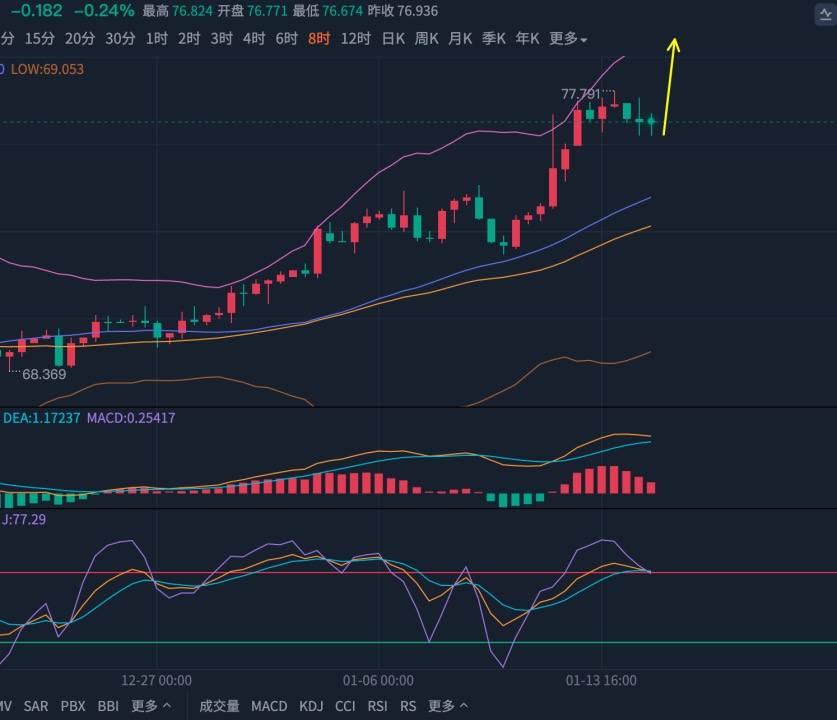Enable the PBX overlay indicator

point(73,706)
